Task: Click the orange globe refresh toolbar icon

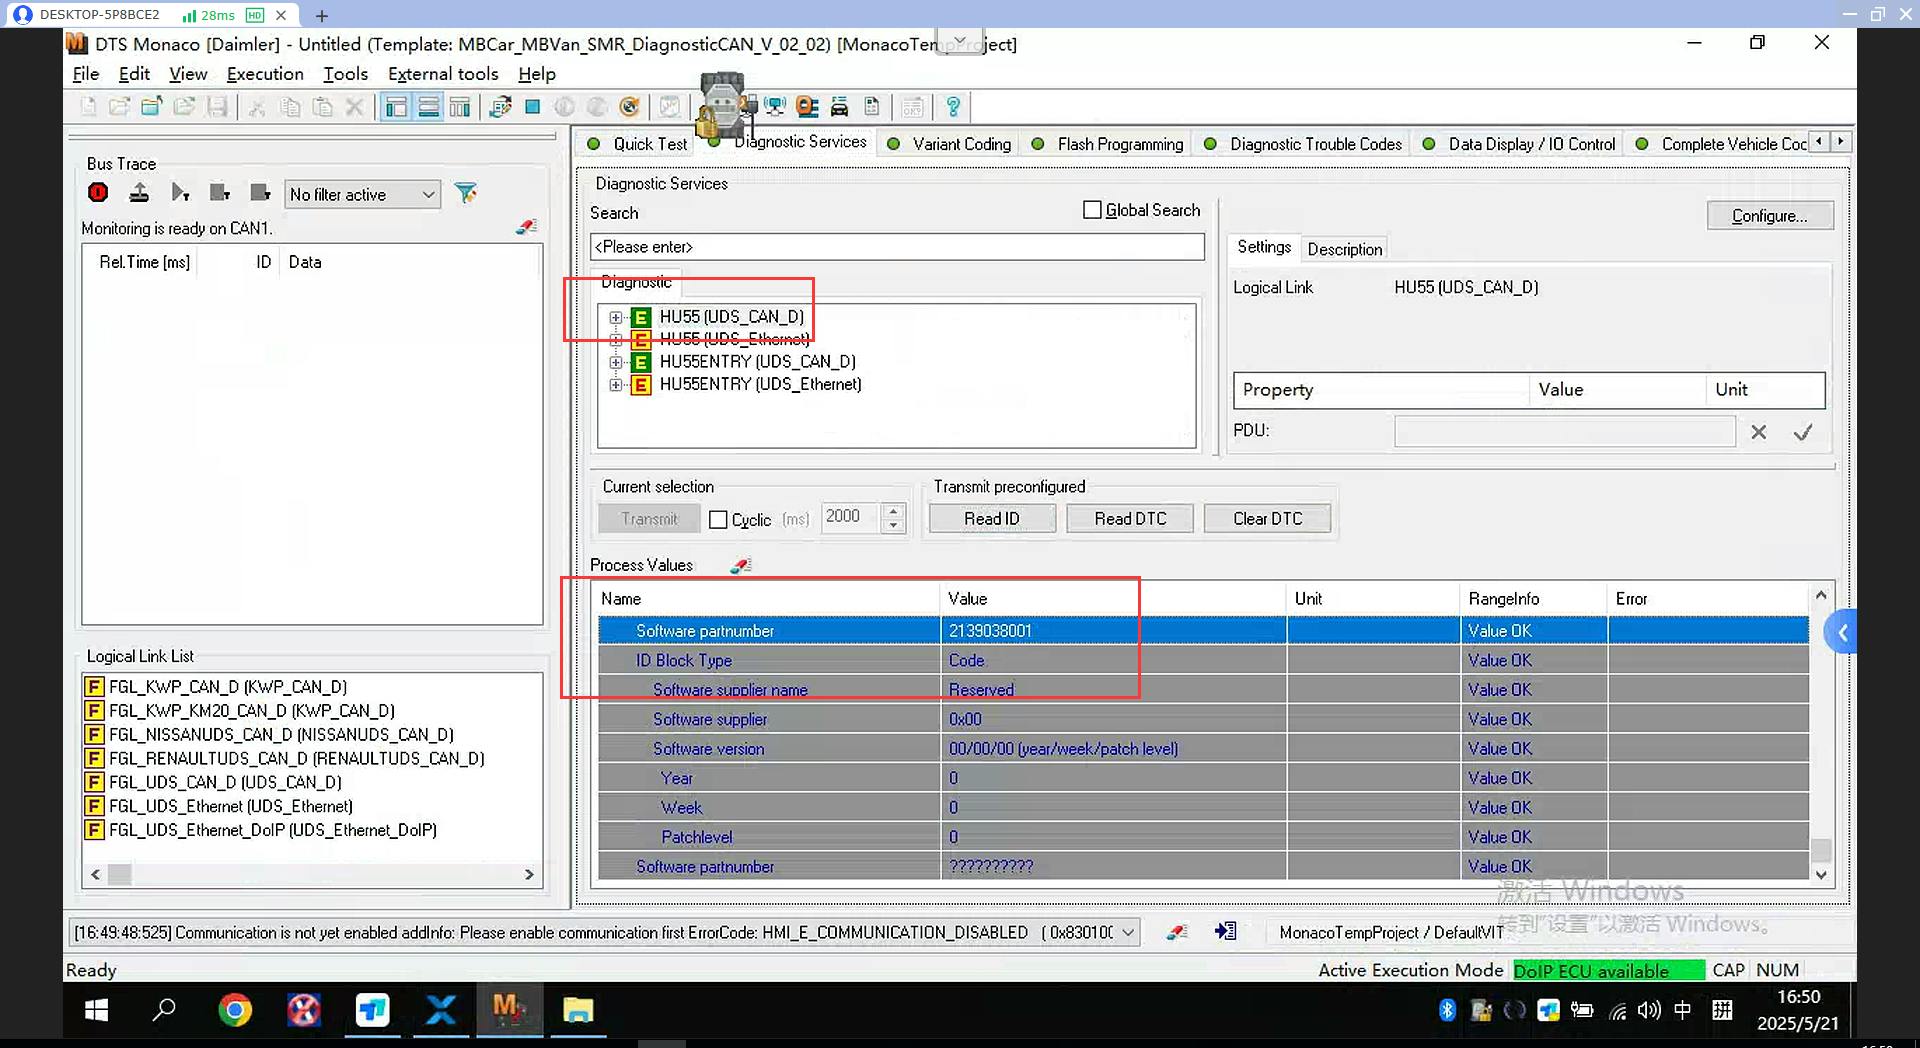Action: [629, 107]
